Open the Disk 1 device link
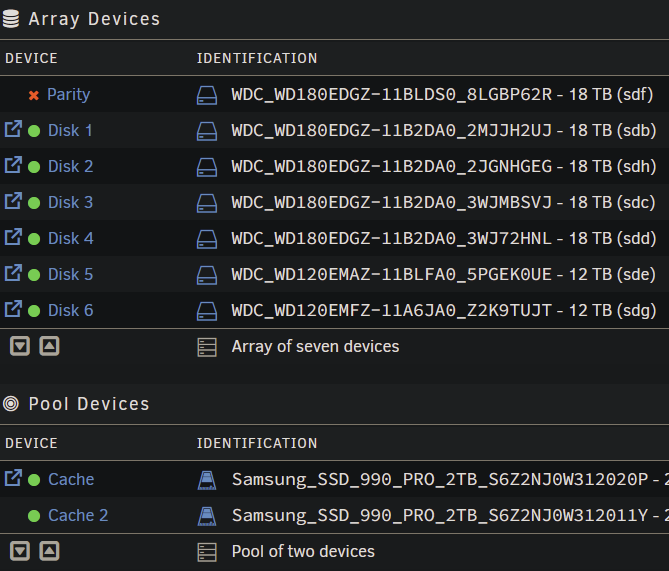Screen dimensions: 669x571 click(70, 131)
